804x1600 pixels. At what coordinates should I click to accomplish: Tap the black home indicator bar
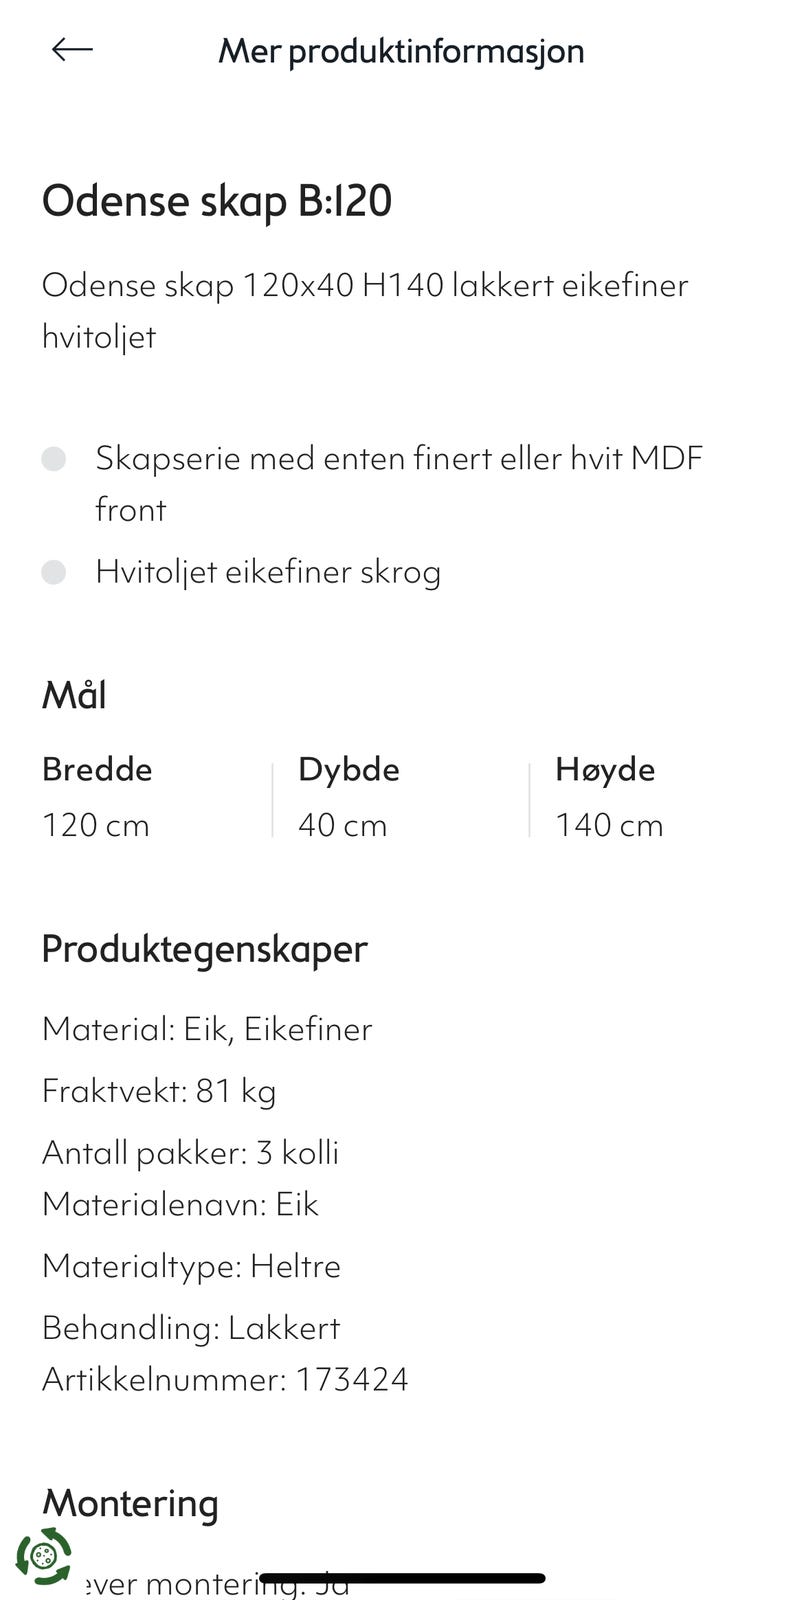pyautogui.click(x=400, y=1575)
